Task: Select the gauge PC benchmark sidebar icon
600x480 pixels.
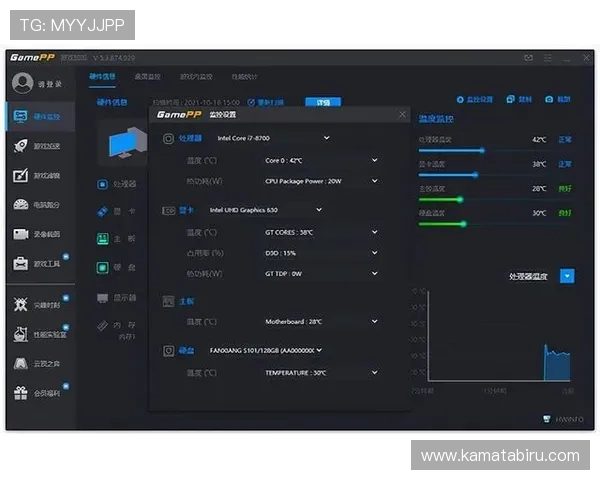Action: tap(21, 205)
